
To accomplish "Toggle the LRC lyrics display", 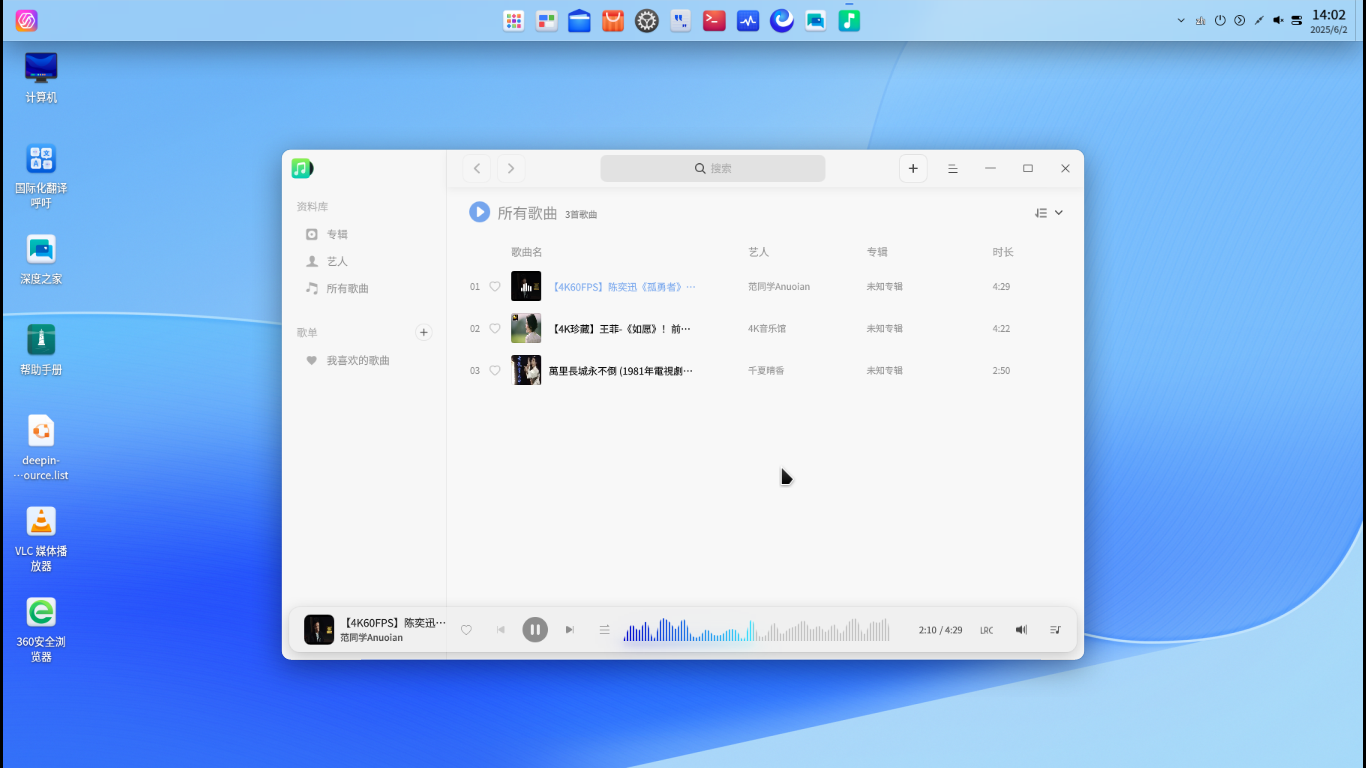I will tap(987, 631).
